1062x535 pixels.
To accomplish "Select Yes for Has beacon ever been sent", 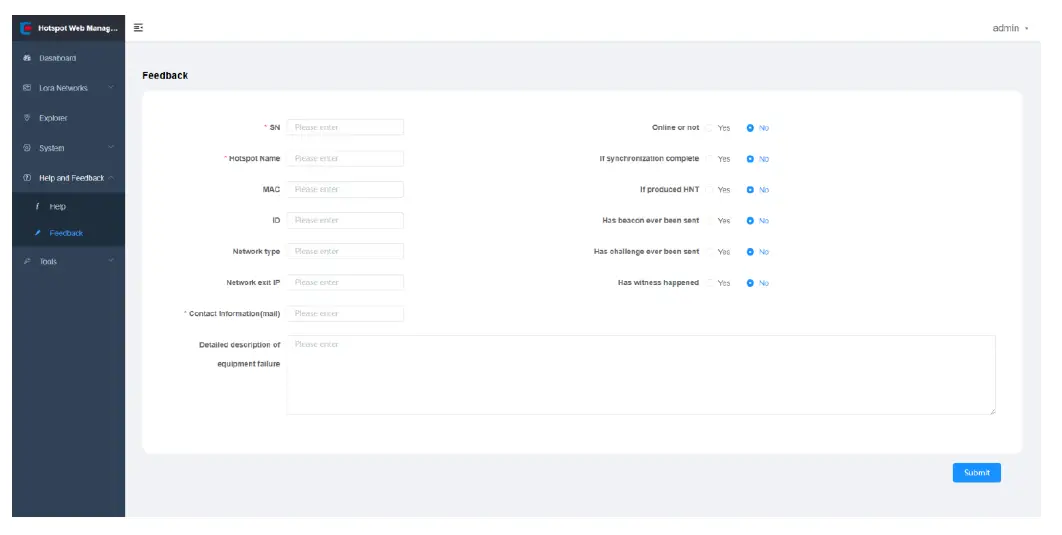I will coord(708,221).
